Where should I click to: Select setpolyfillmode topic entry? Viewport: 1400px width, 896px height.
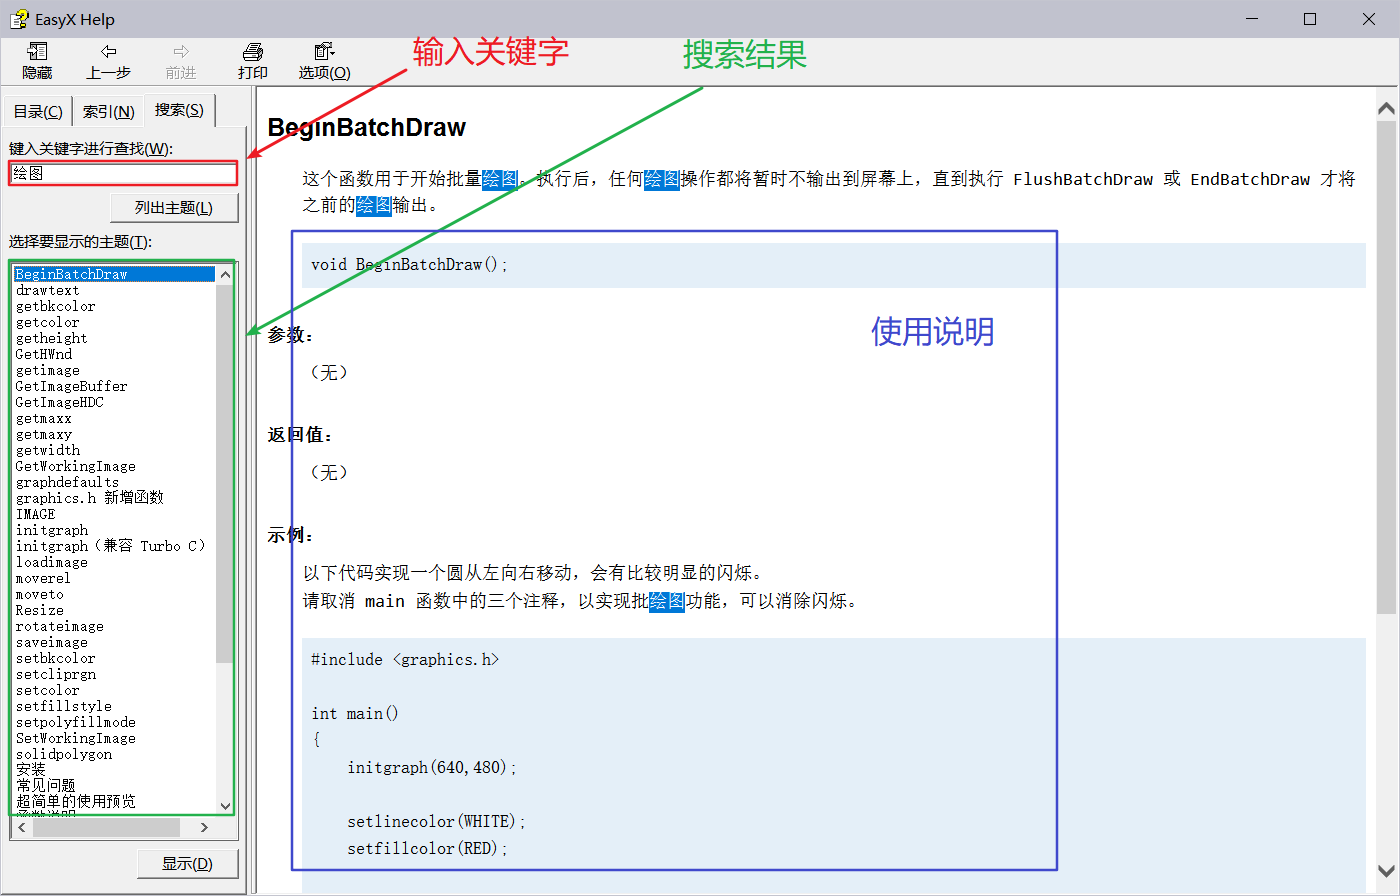pos(75,722)
